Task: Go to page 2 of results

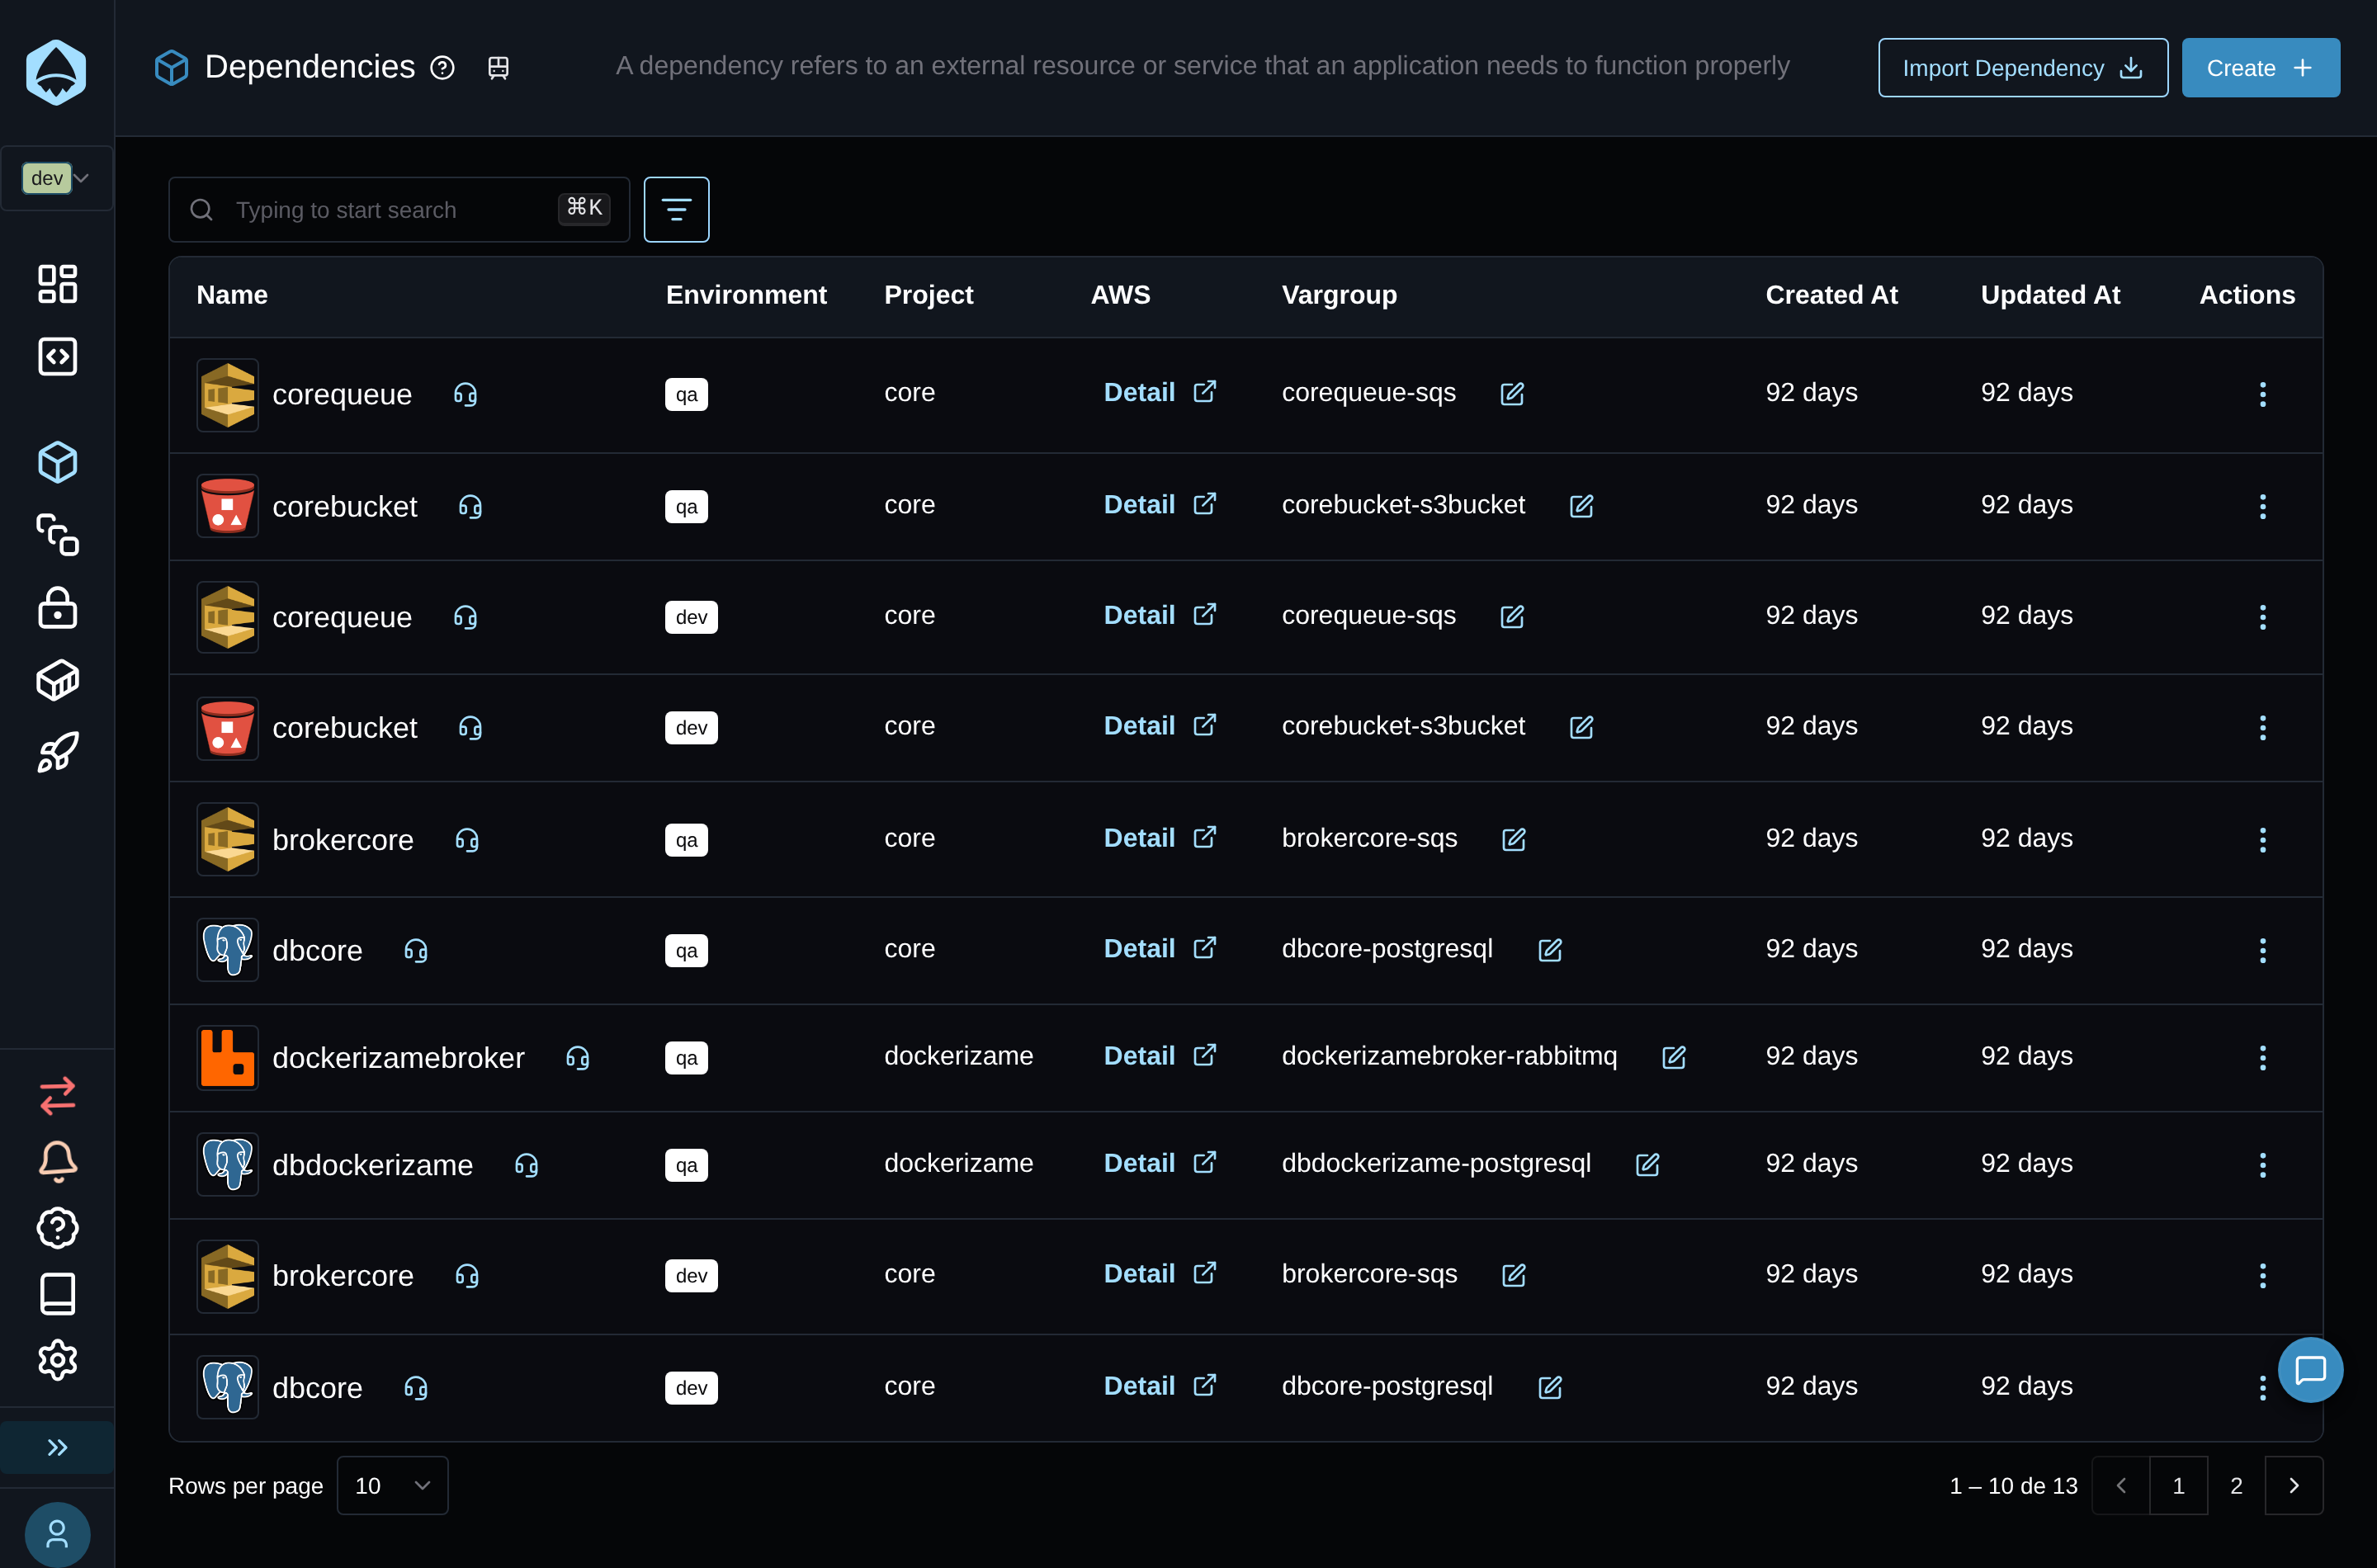Action: 2236,1486
